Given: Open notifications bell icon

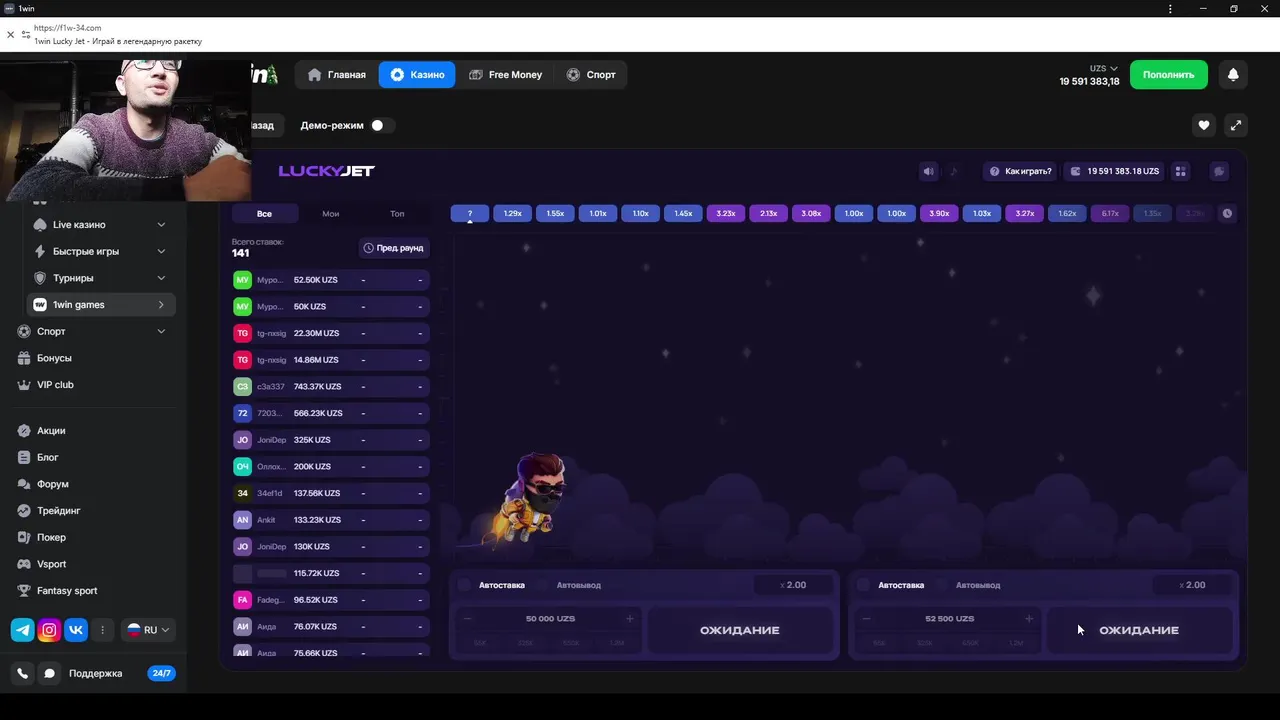Looking at the screenshot, I should (x=1233, y=75).
